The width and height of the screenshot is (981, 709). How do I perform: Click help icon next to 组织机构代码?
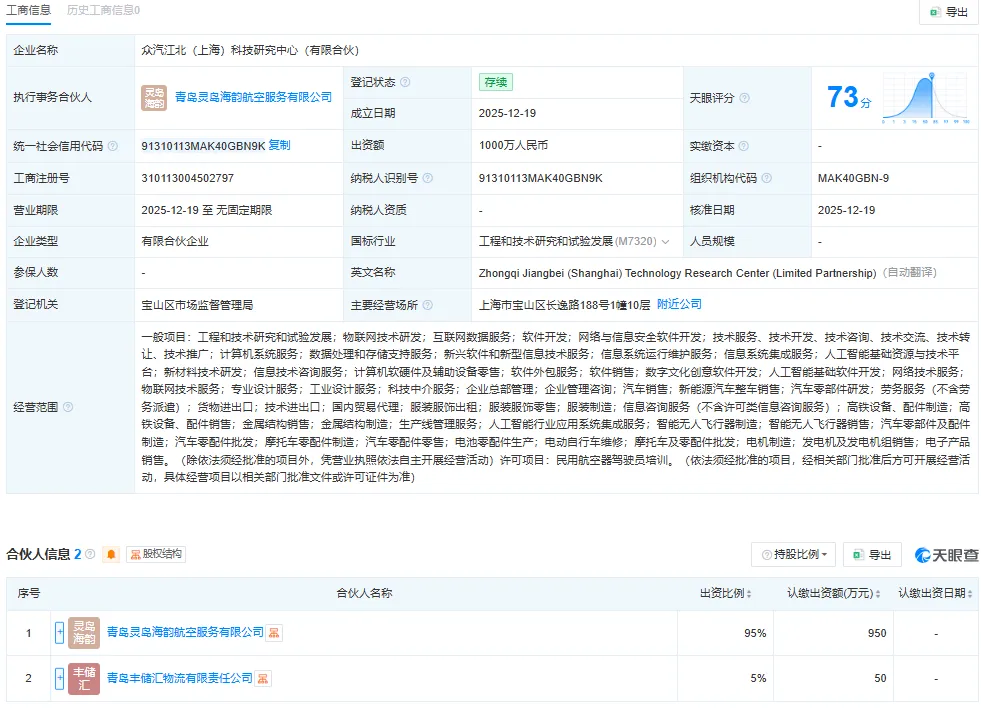click(x=766, y=178)
